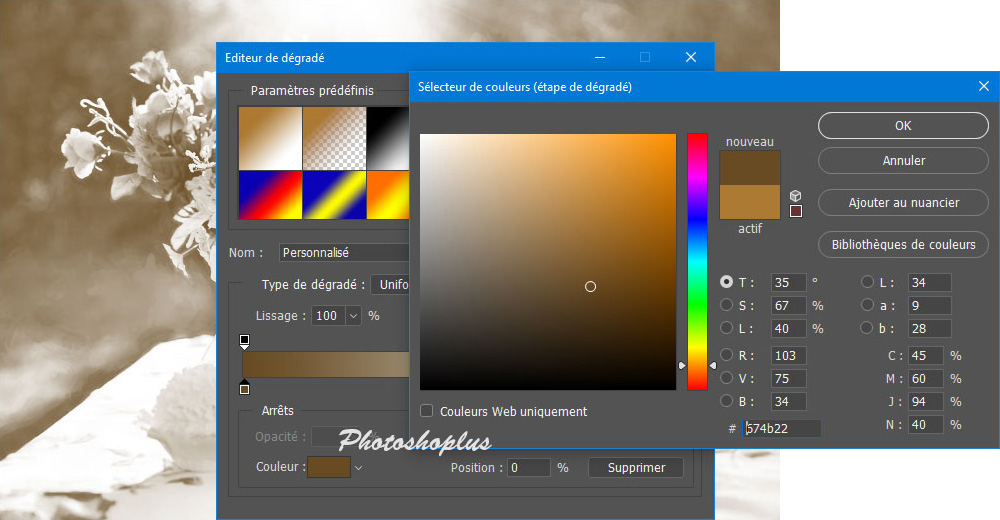Click the hex color code field
Screen dimensions: 1000x520
[x=782, y=428]
